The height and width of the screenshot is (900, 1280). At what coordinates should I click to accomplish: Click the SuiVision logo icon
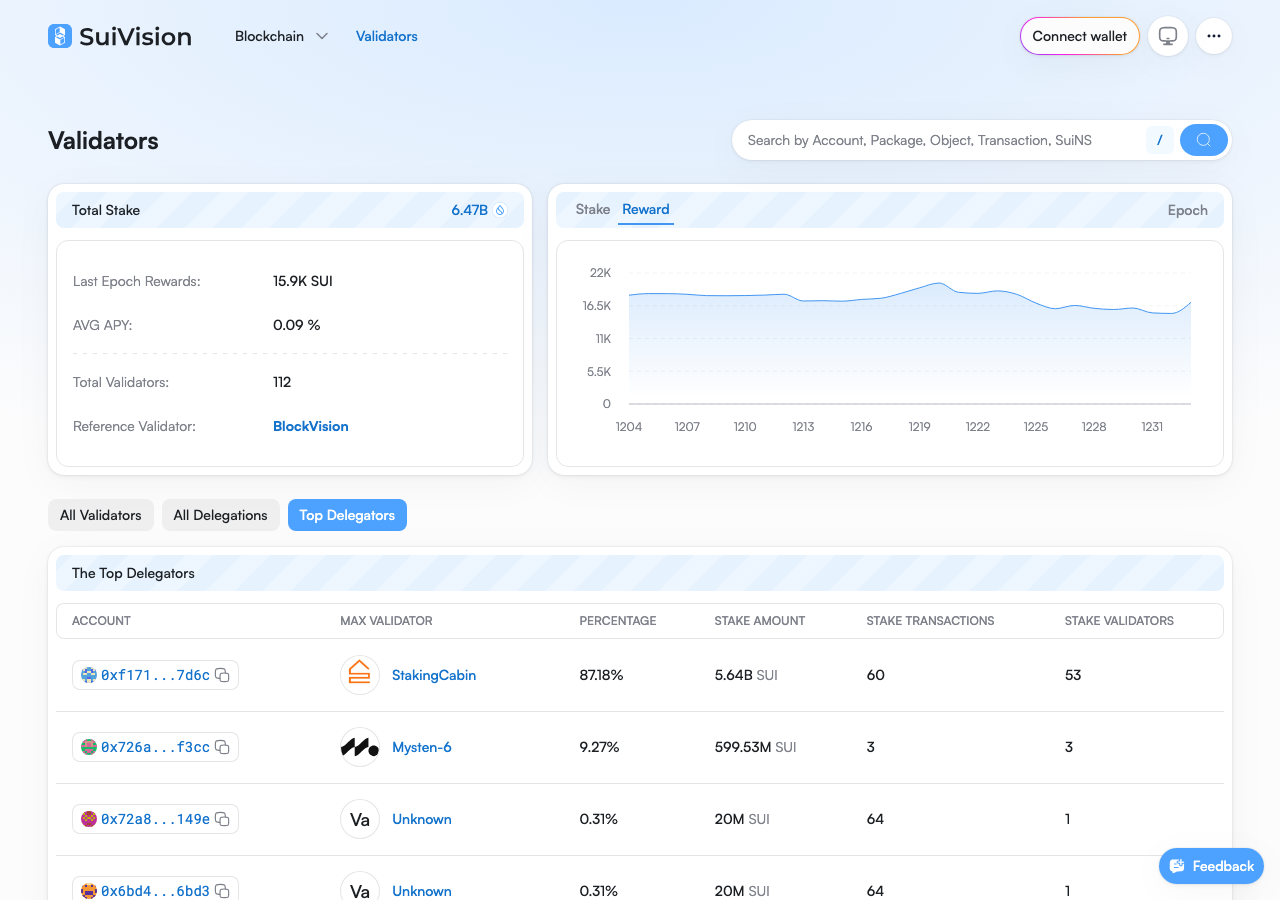click(60, 36)
